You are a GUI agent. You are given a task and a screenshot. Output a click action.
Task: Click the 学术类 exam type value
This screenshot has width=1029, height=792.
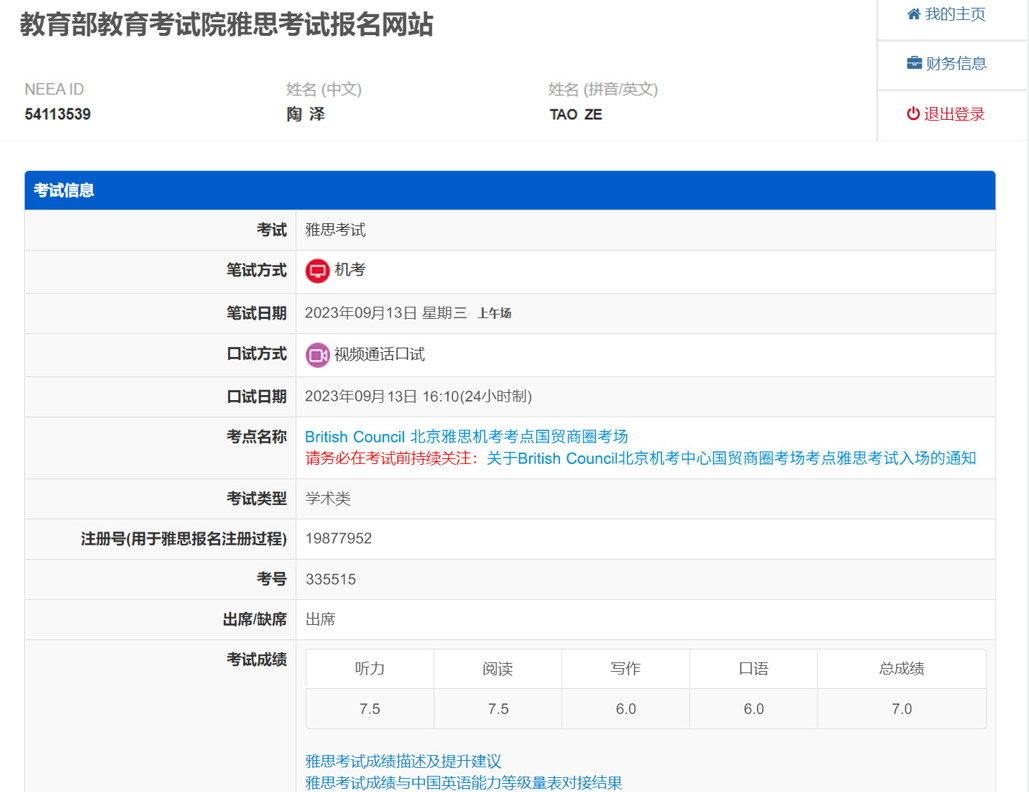pyautogui.click(x=328, y=499)
